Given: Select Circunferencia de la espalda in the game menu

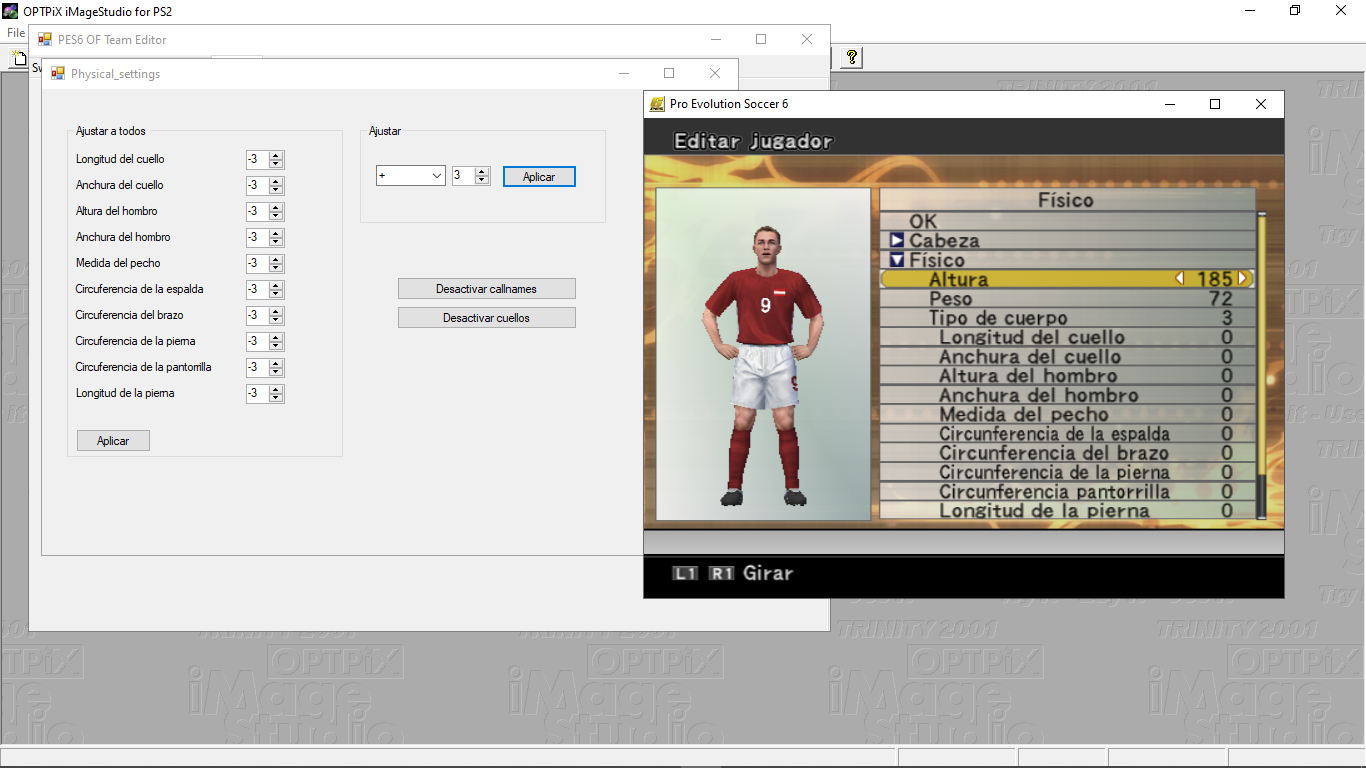Looking at the screenshot, I should click(x=1067, y=434).
